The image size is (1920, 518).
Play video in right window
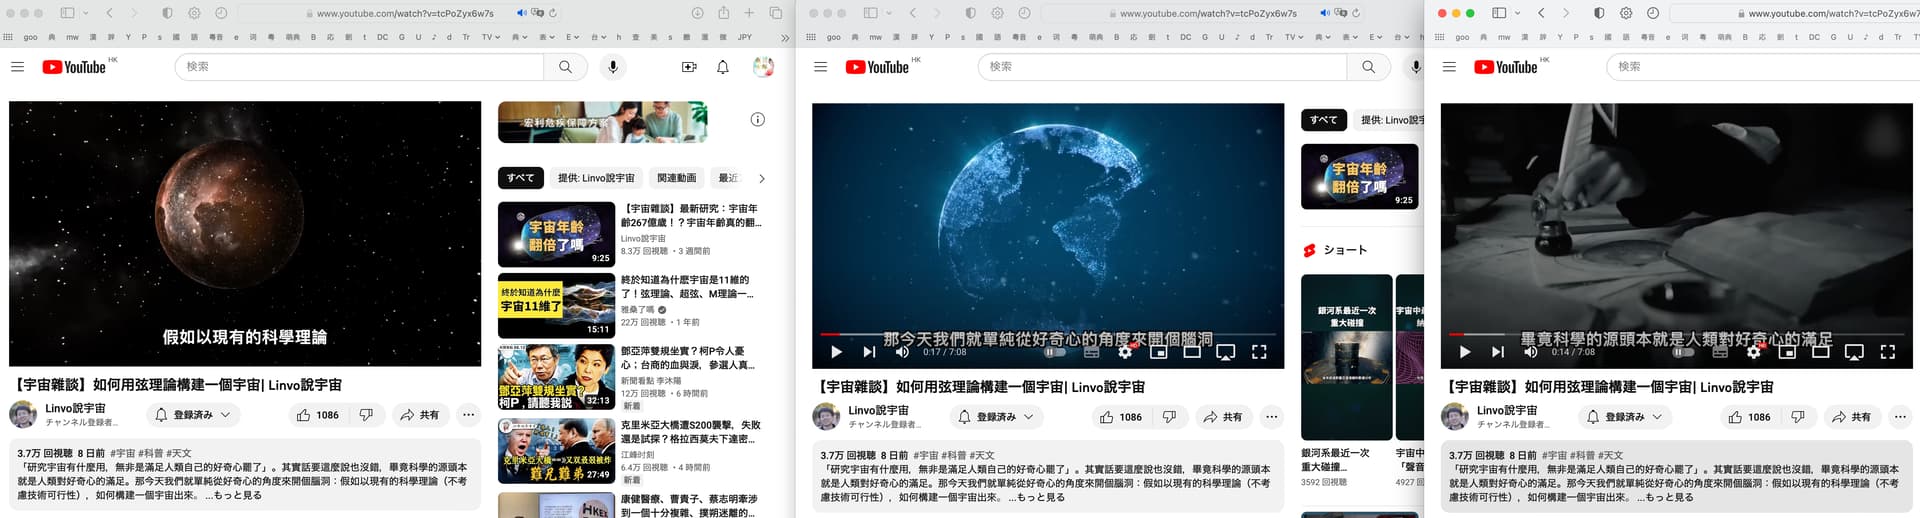(1464, 352)
